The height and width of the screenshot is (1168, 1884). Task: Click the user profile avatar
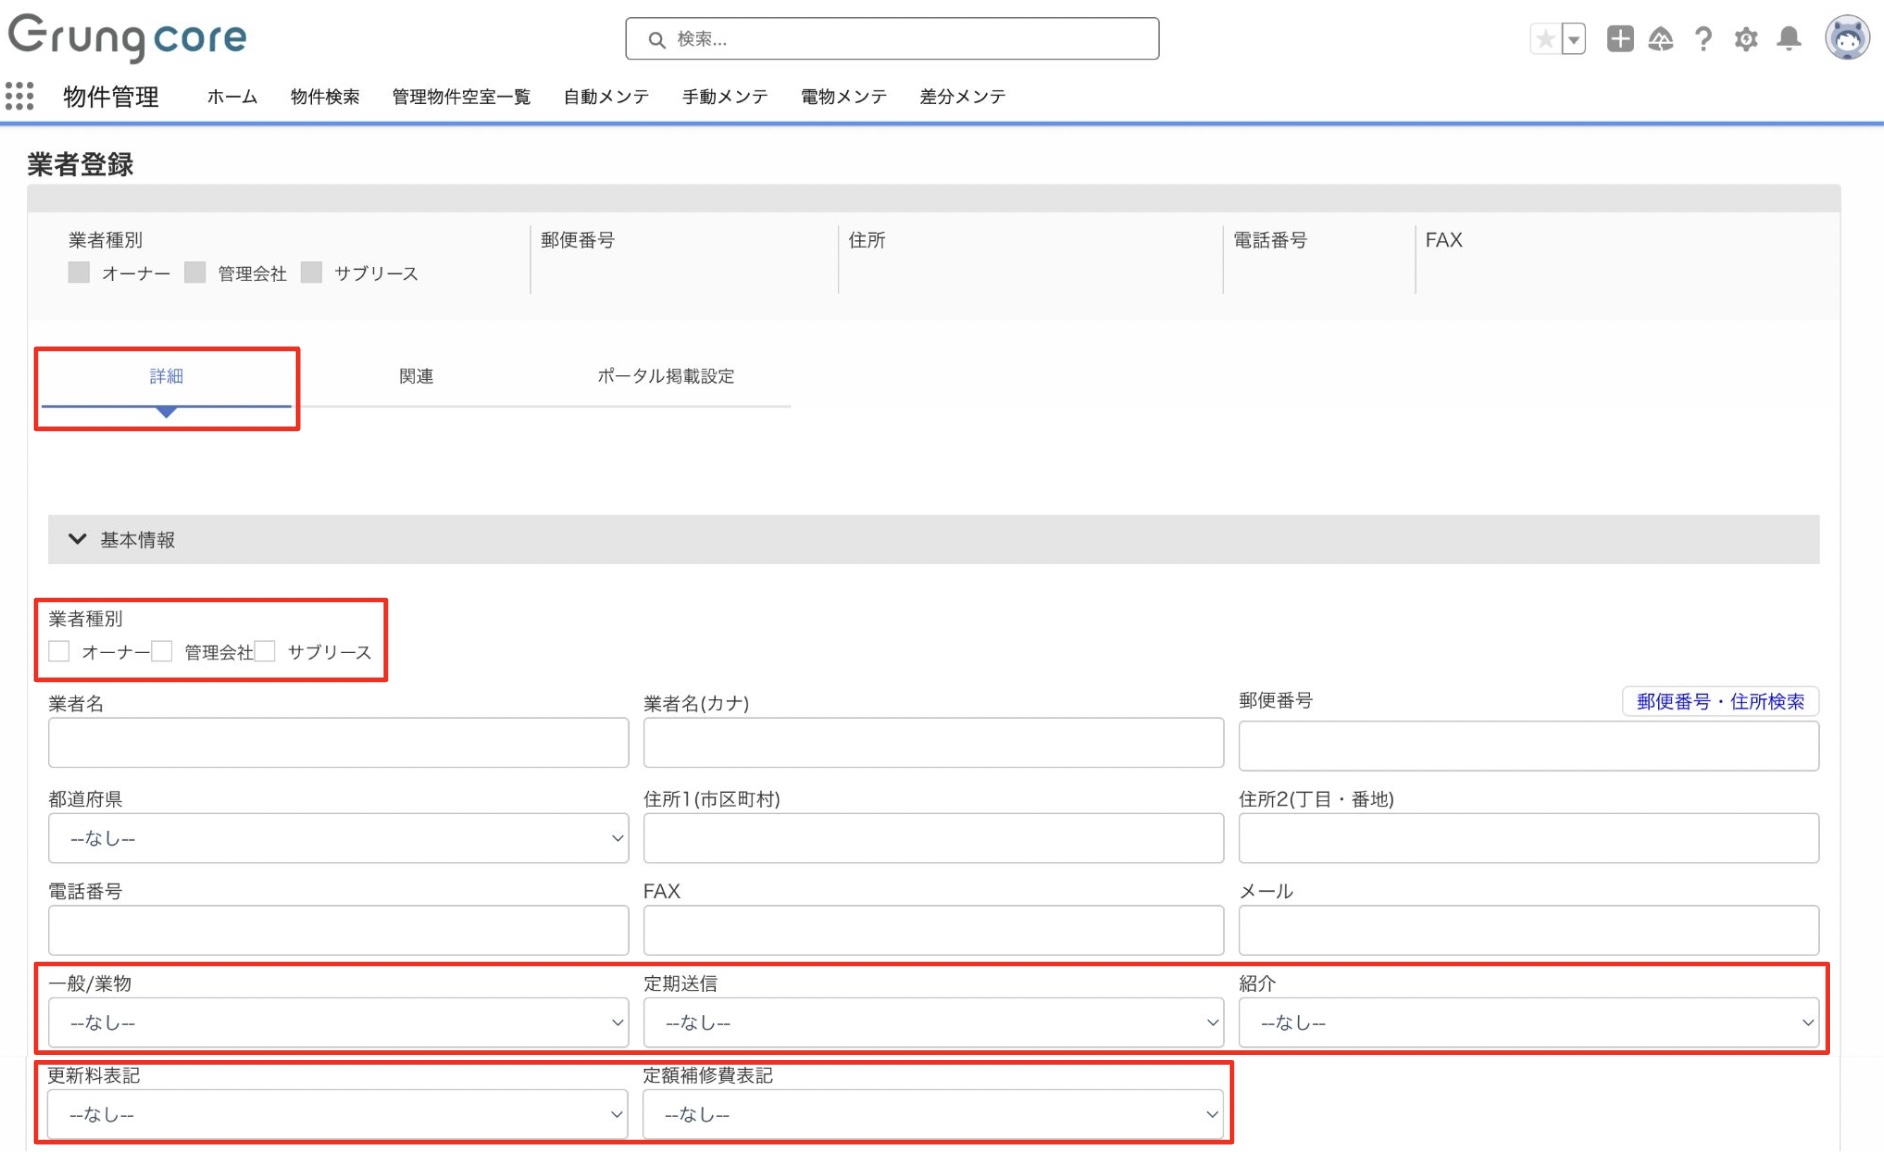[1846, 39]
